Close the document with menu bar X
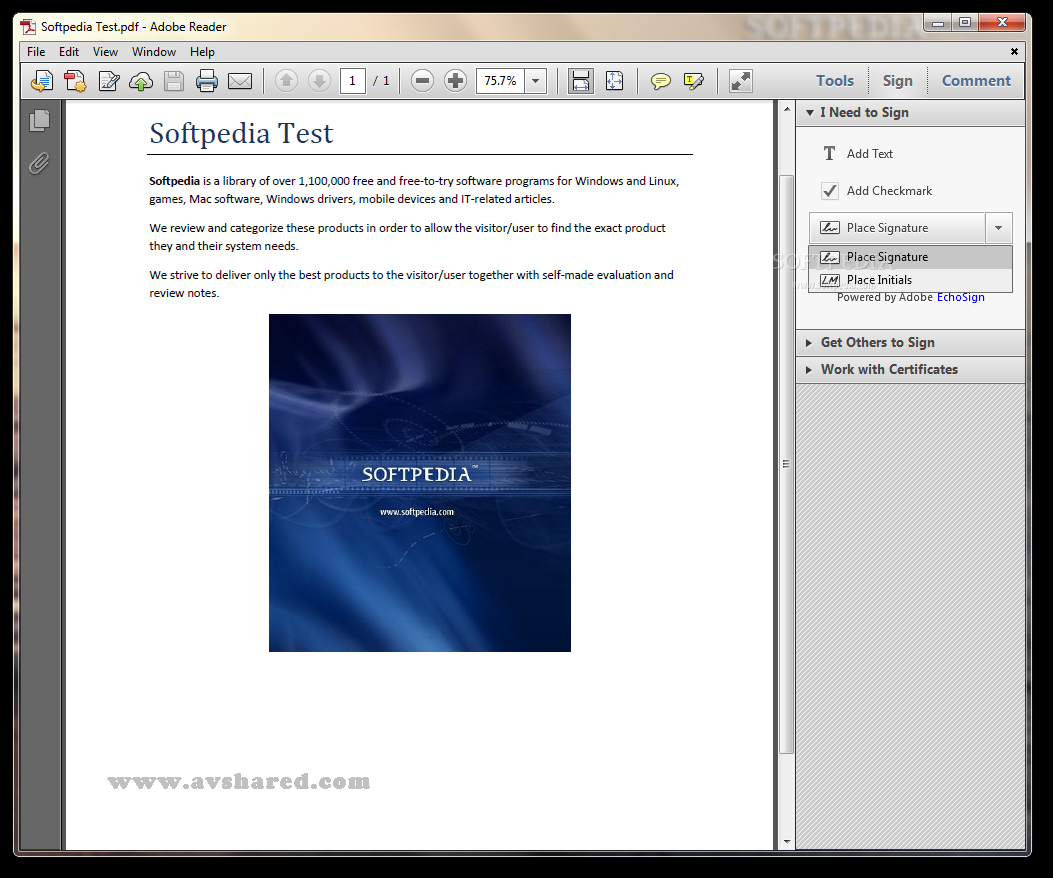Image resolution: width=1053 pixels, height=878 pixels. pyautogui.click(x=1014, y=52)
